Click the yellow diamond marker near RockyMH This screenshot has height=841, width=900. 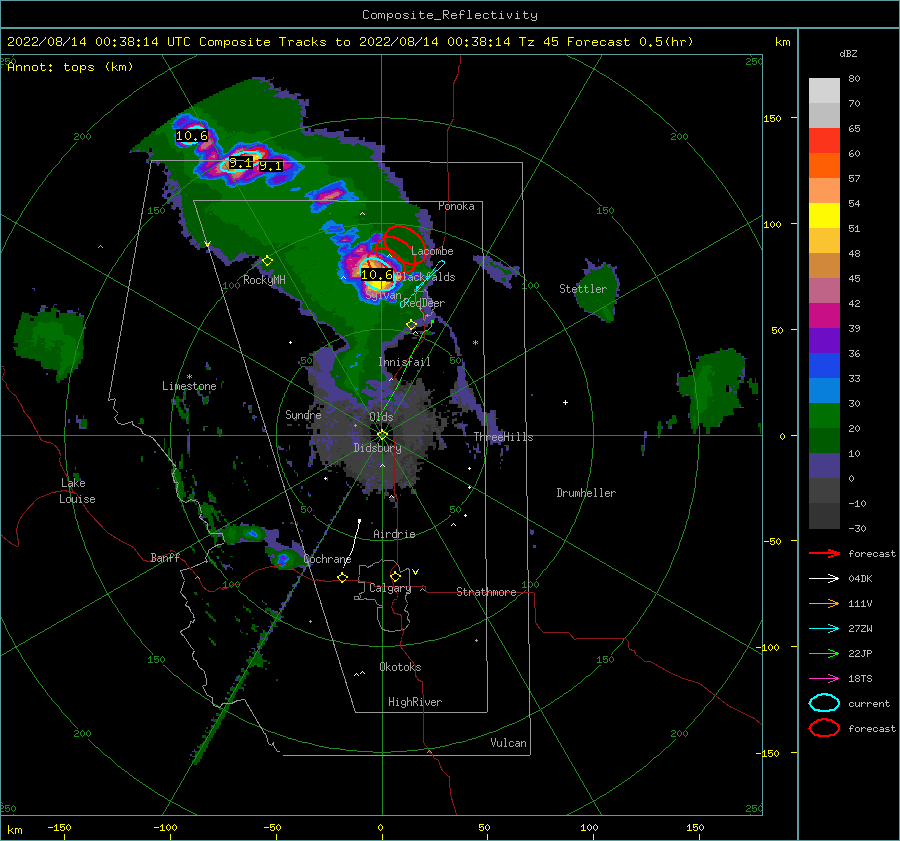267,261
